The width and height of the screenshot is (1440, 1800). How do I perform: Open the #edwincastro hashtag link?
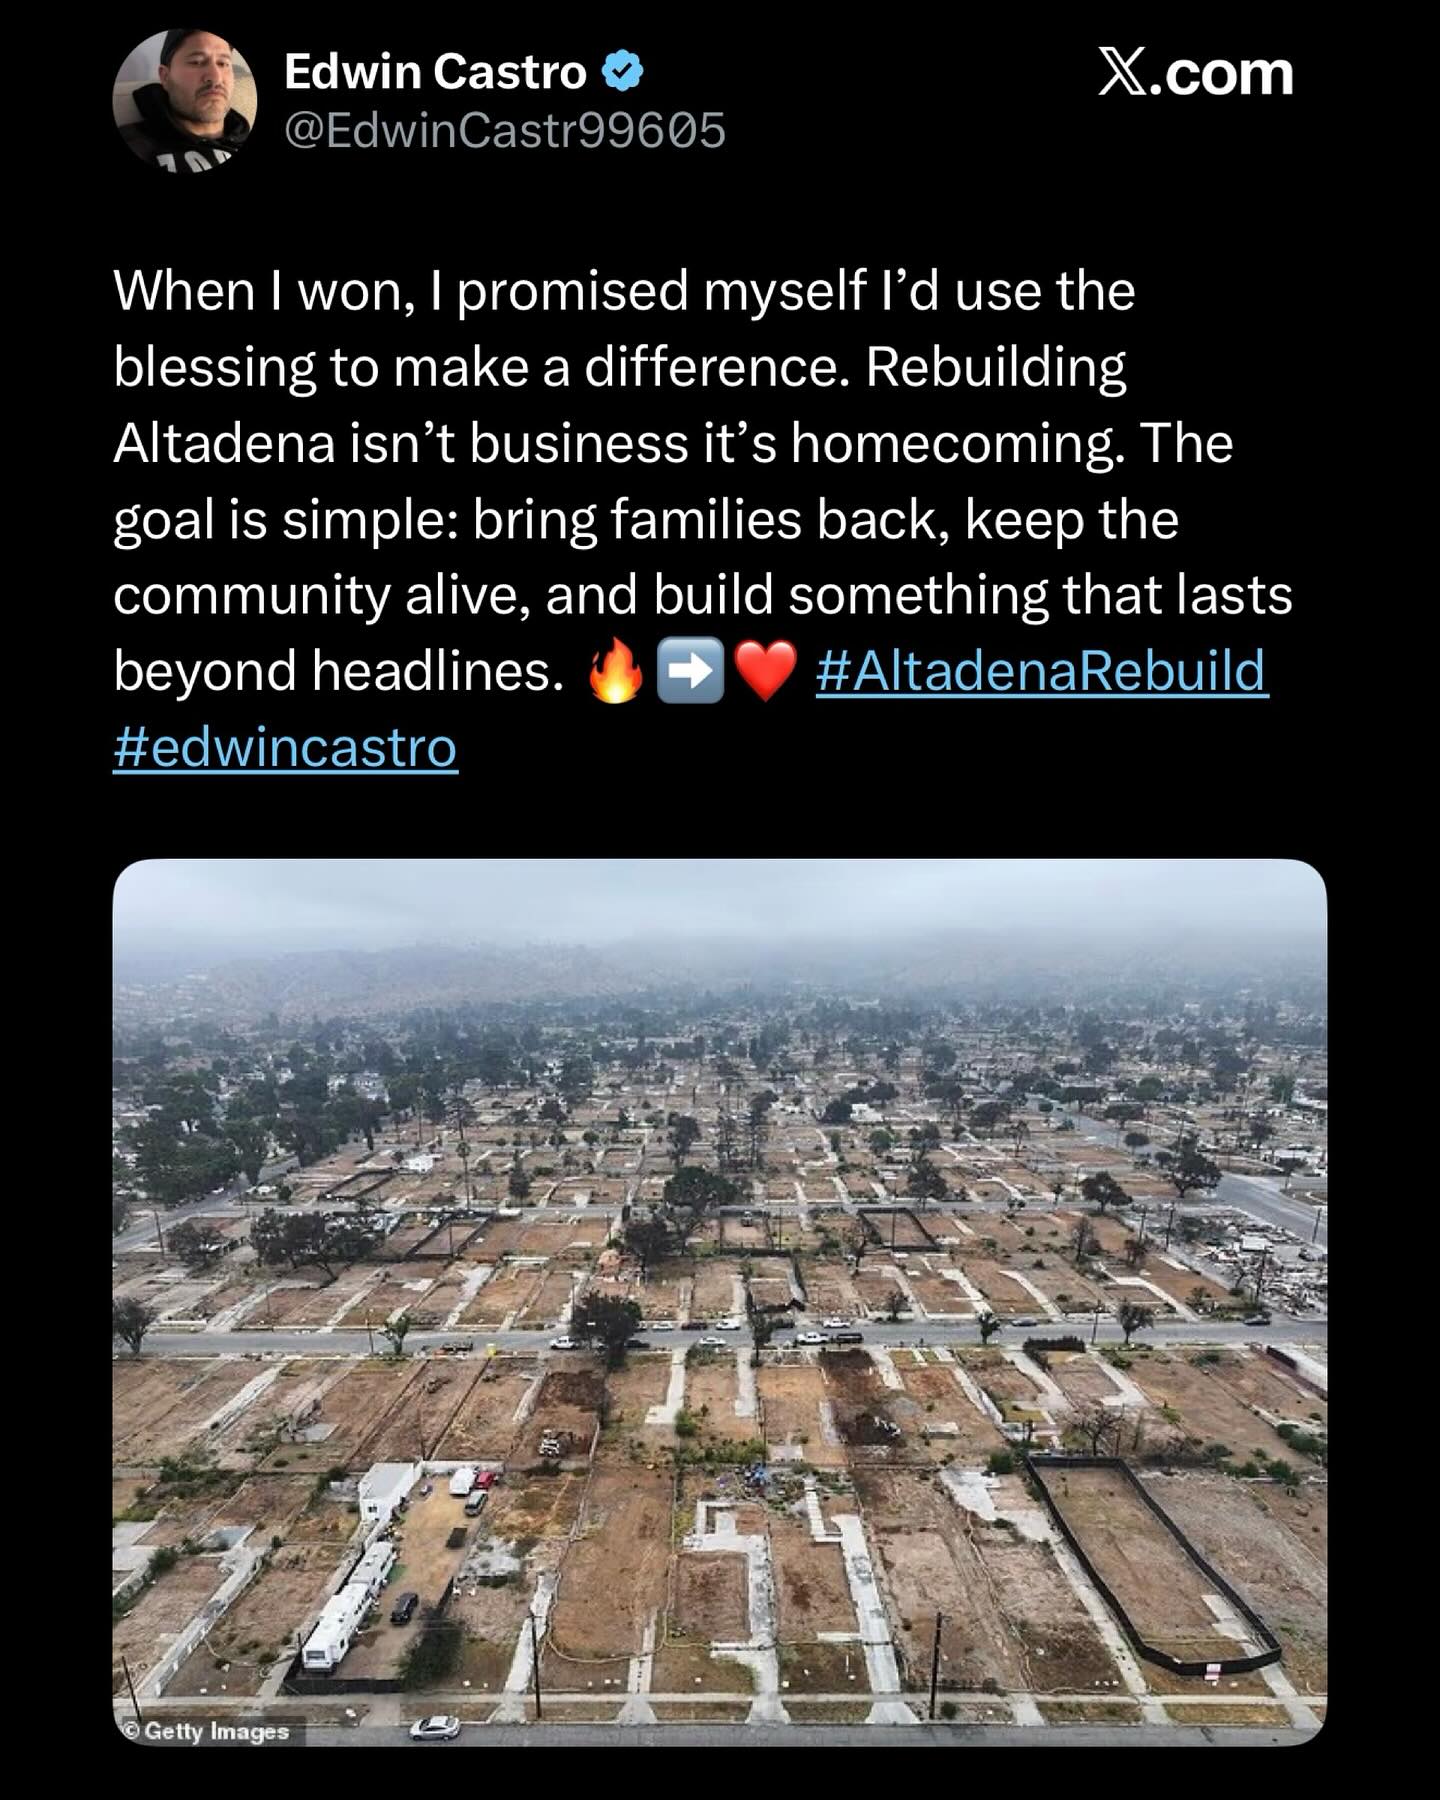[x=285, y=747]
